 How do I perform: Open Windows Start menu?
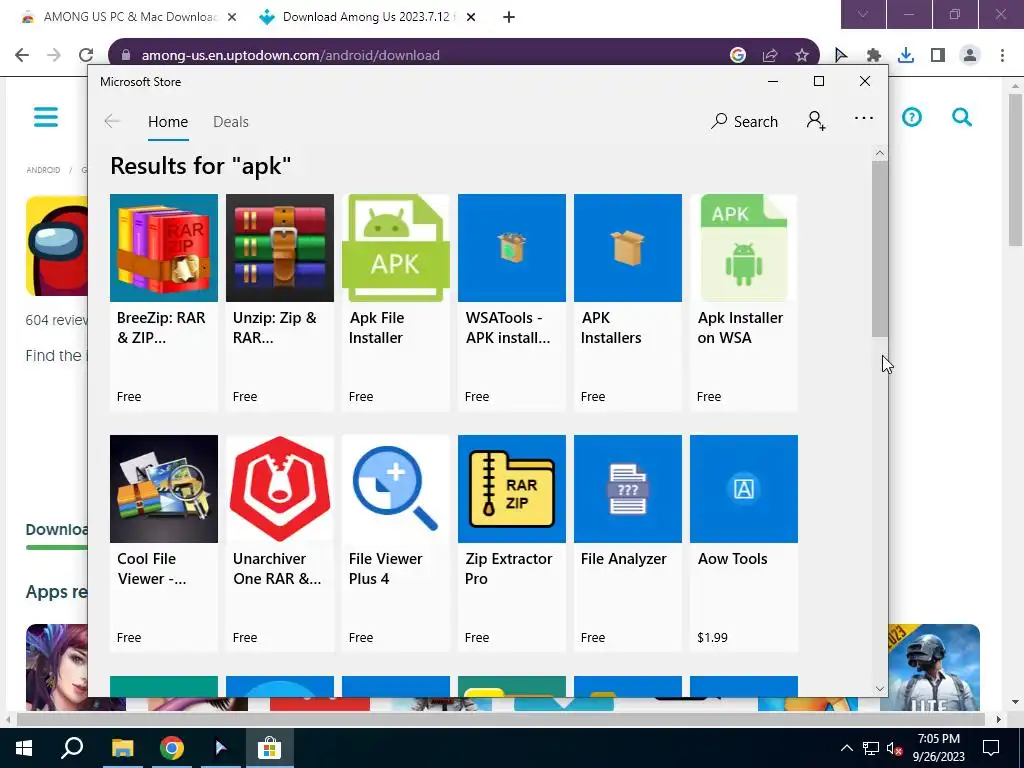(24, 748)
